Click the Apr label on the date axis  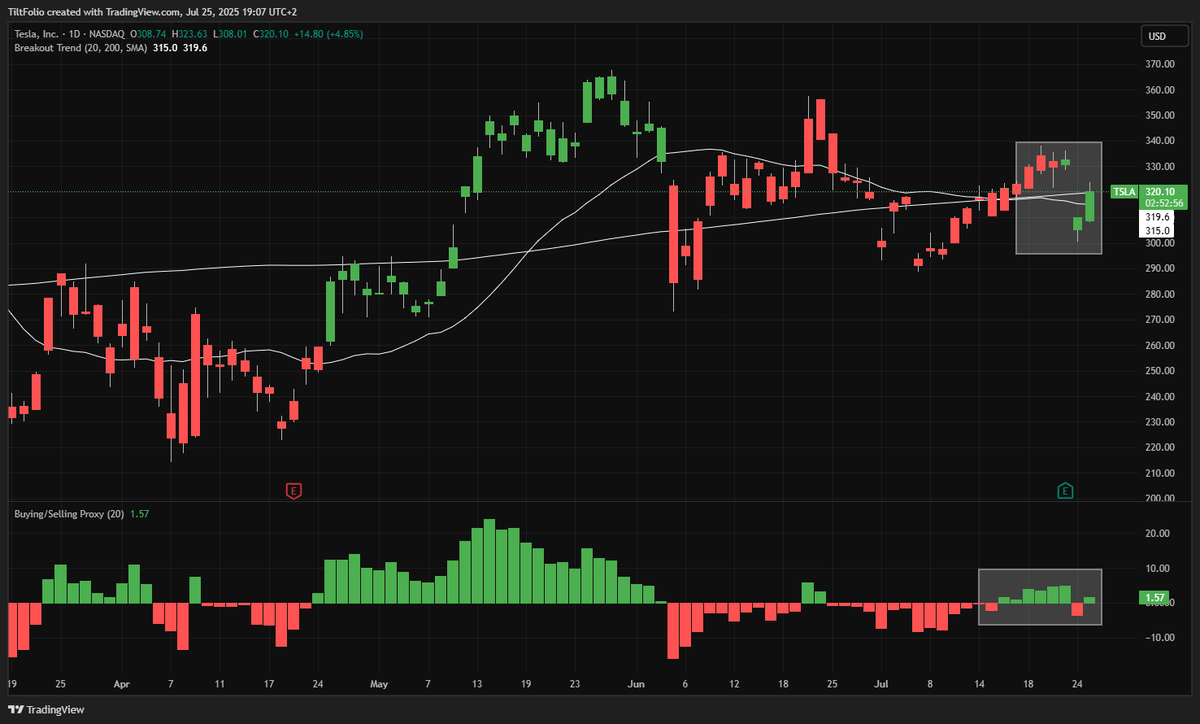pyautogui.click(x=122, y=685)
